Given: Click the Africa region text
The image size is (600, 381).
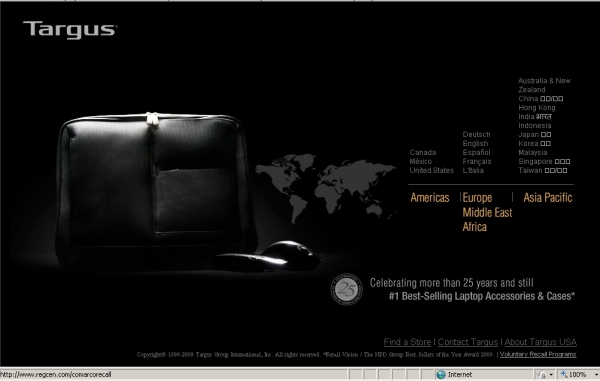Looking at the screenshot, I should pos(474,227).
